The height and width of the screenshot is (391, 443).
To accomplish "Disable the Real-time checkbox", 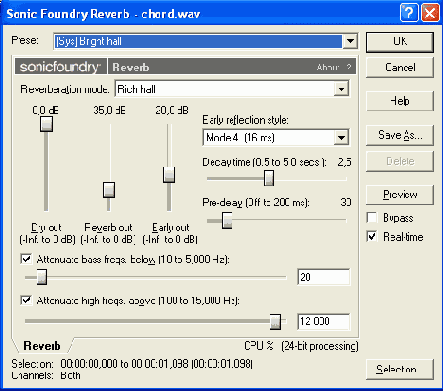I will 372,237.
